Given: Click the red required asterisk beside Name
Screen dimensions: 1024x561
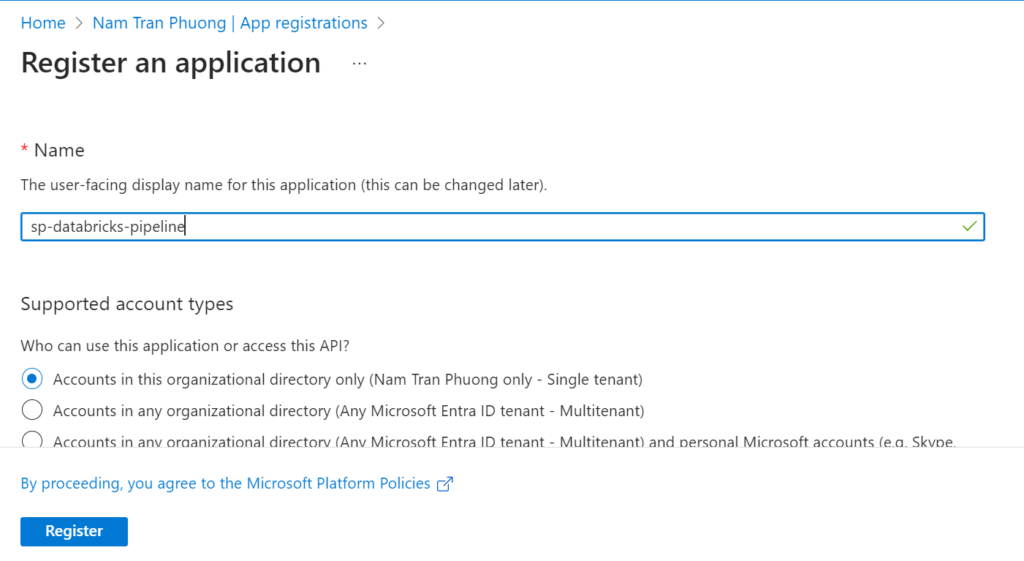Looking at the screenshot, I should pyautogui.click(x=25, y=150).
